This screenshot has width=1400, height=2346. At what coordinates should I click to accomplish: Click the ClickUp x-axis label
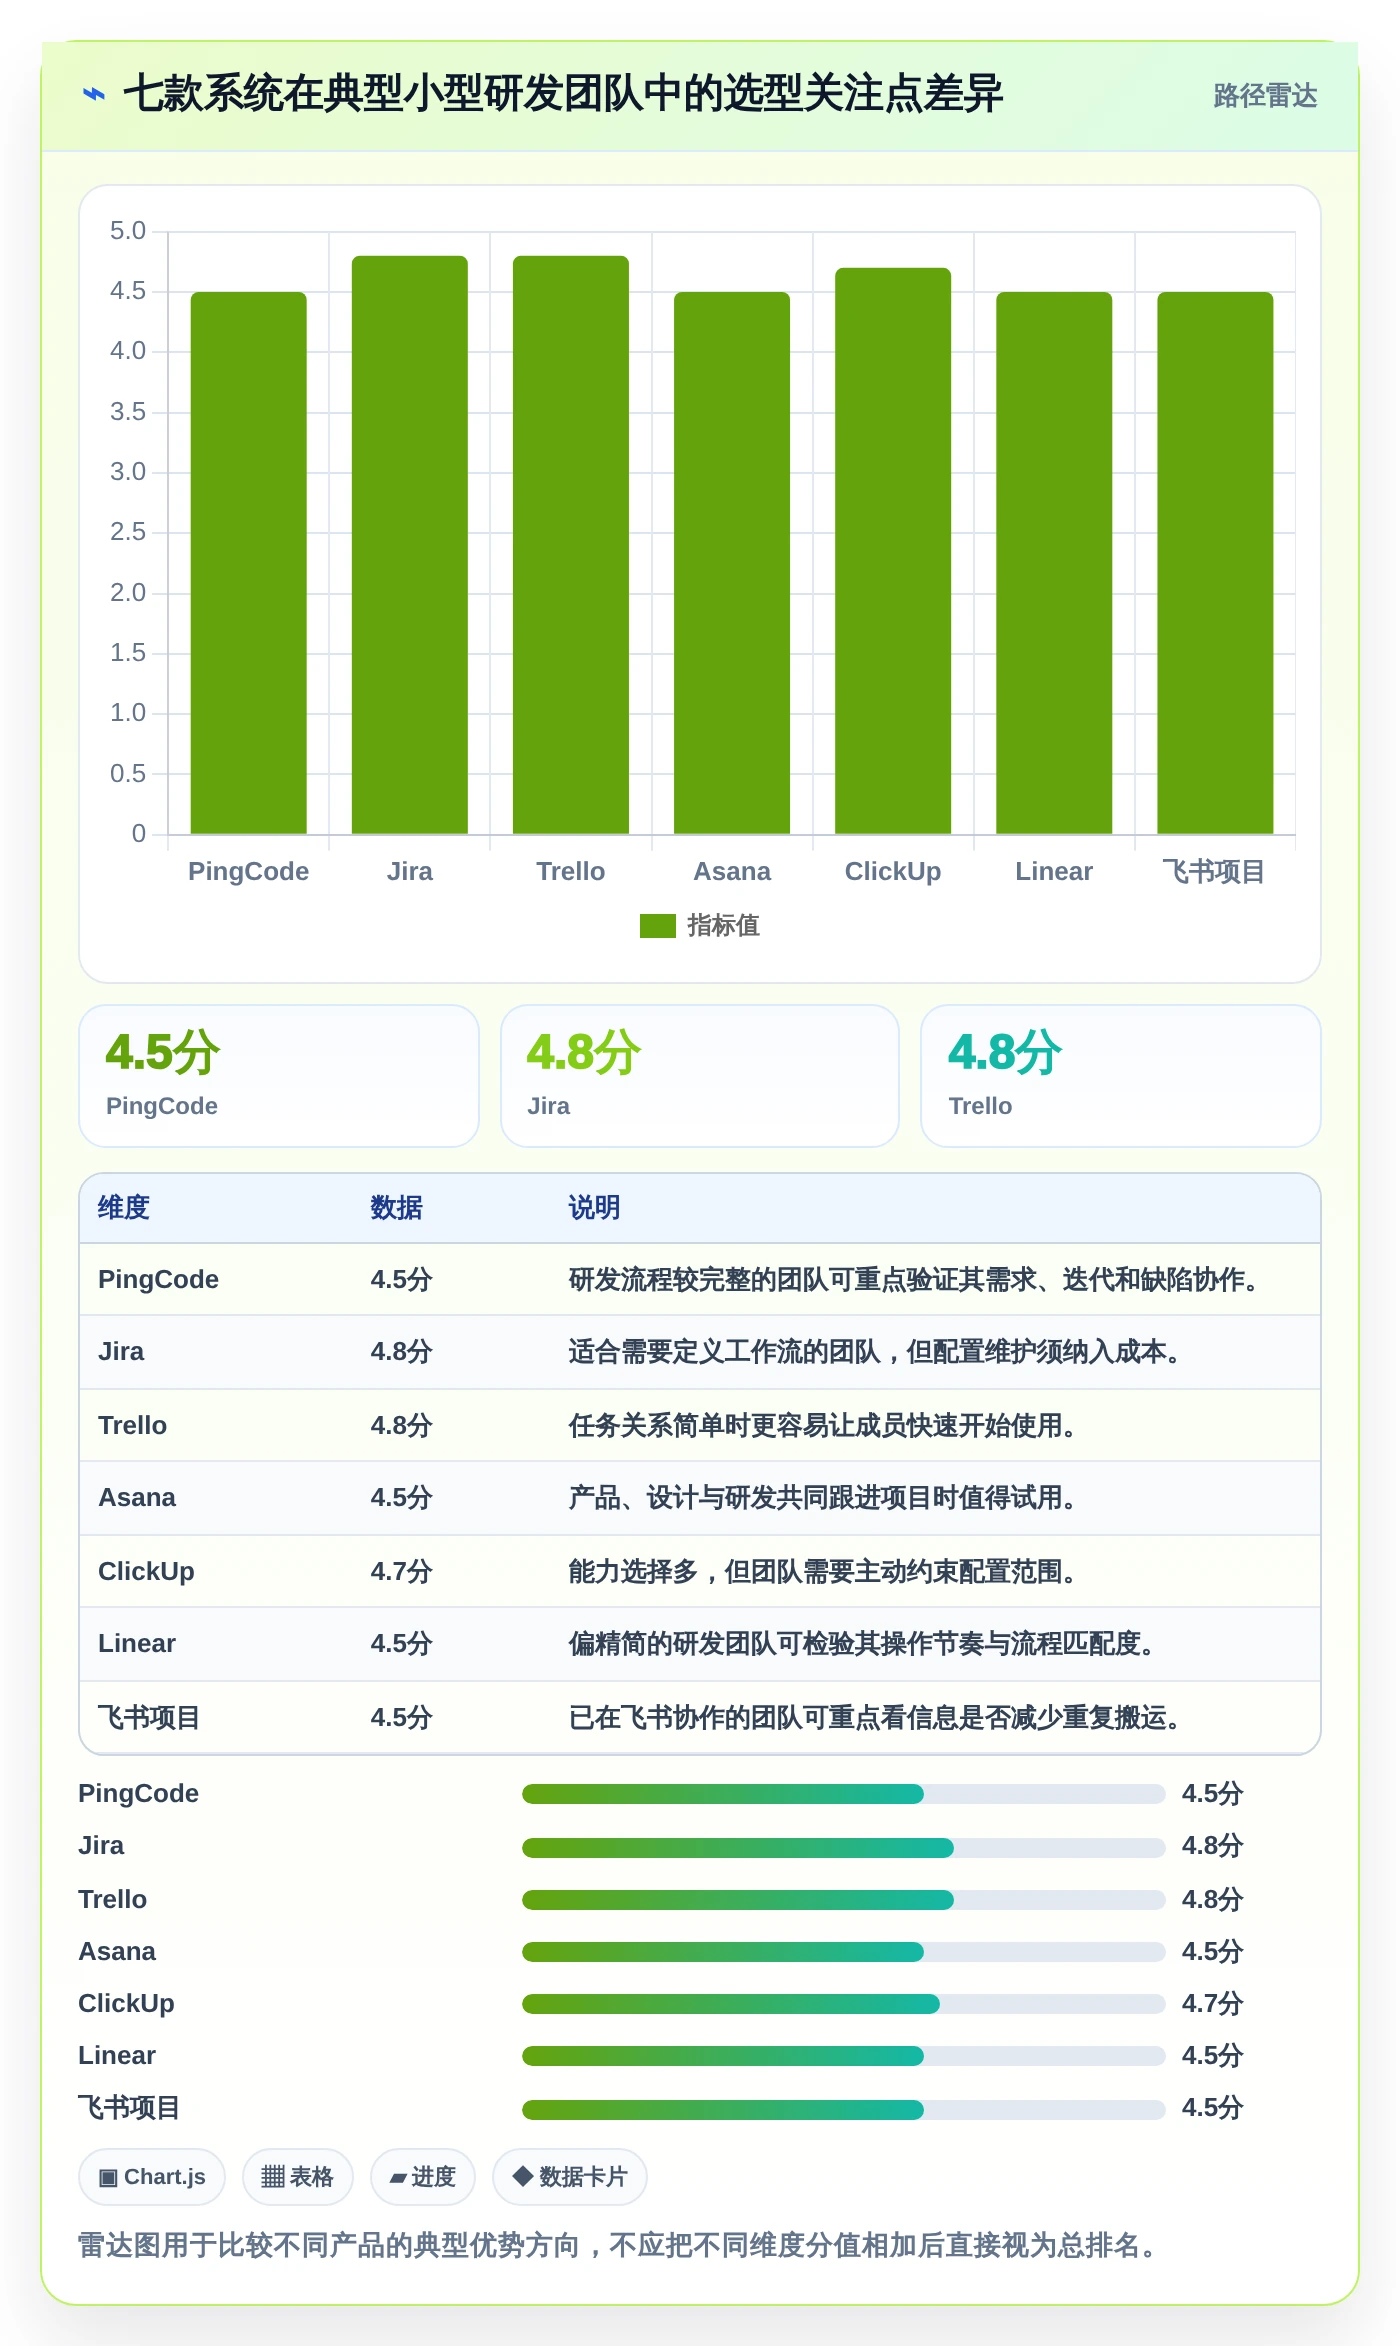coord(893,871)
